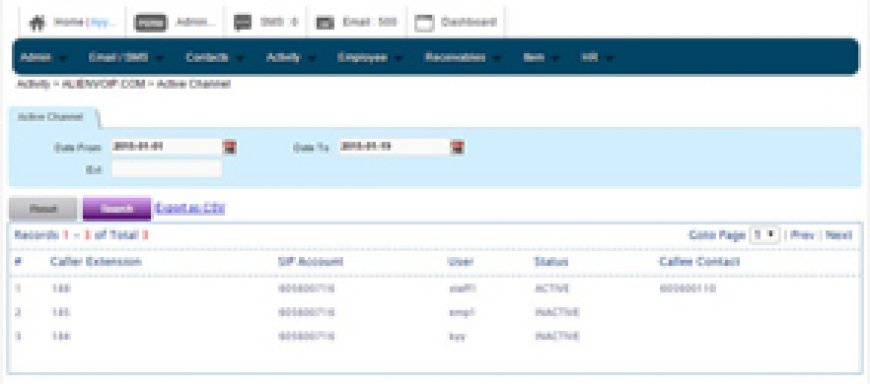Click the purple Search button
870x384 pixels.
point(117,209)
